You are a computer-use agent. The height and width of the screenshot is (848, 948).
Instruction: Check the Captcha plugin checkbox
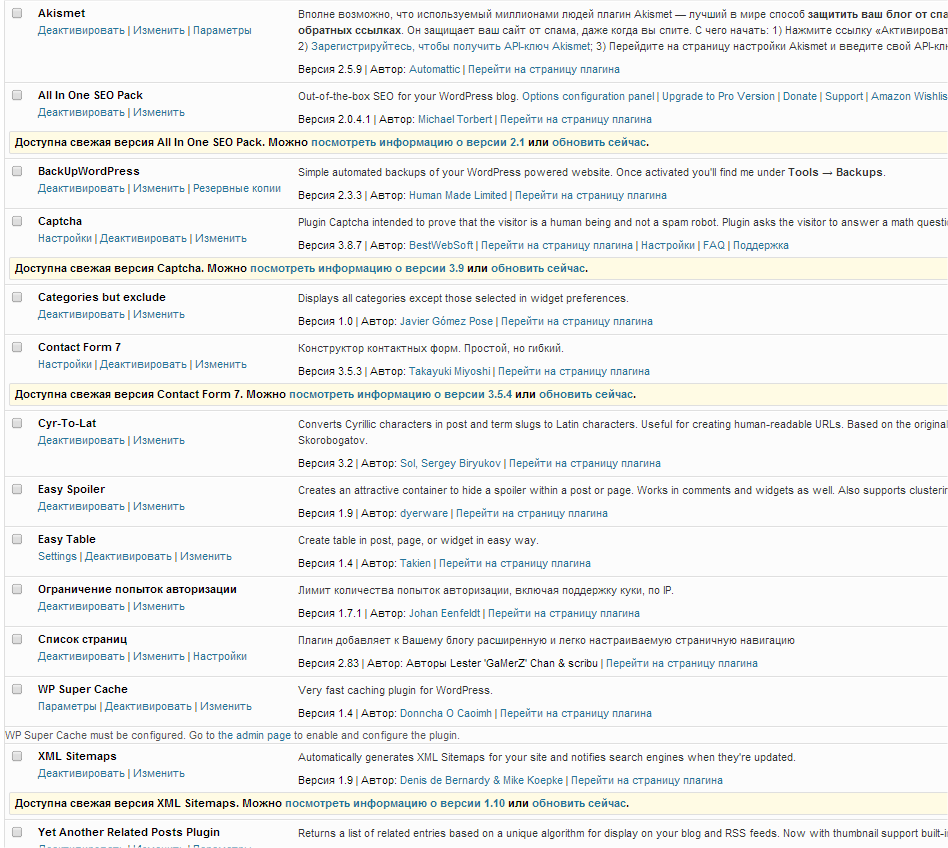coord(17,221)
